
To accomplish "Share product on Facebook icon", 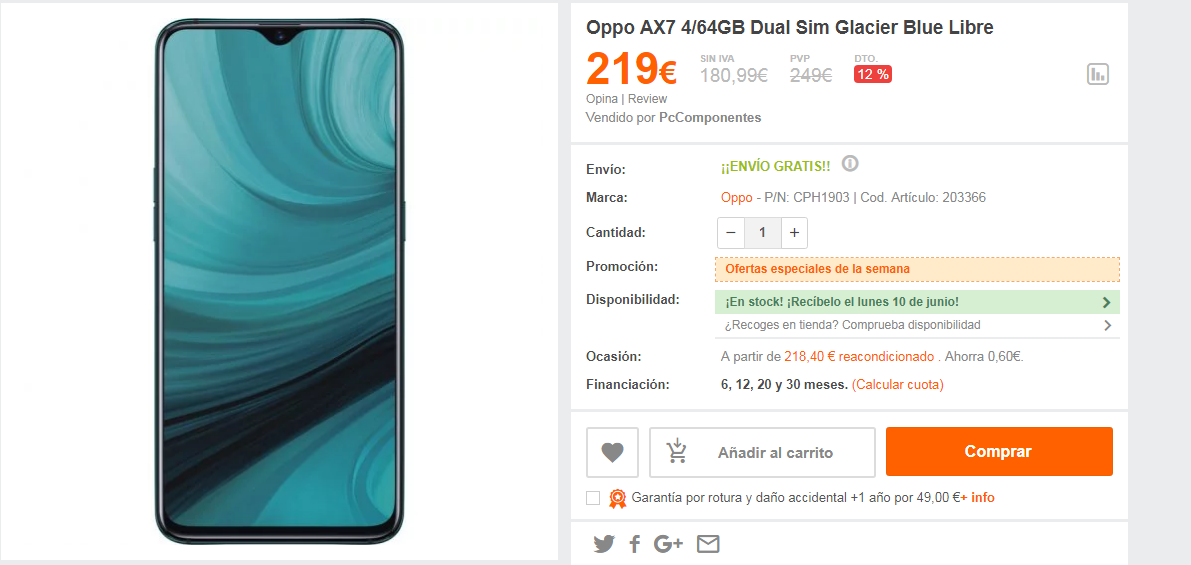I will point(634,544).
